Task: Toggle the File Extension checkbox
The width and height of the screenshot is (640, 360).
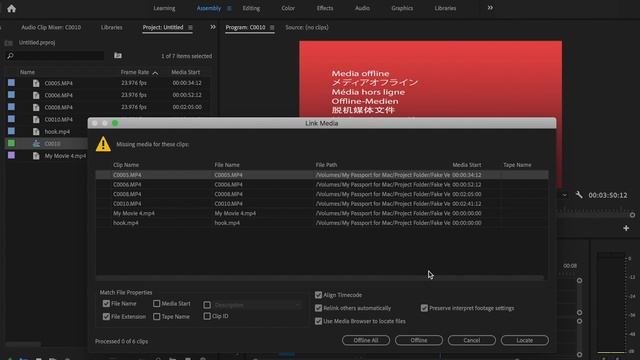Action: point(106,316)
